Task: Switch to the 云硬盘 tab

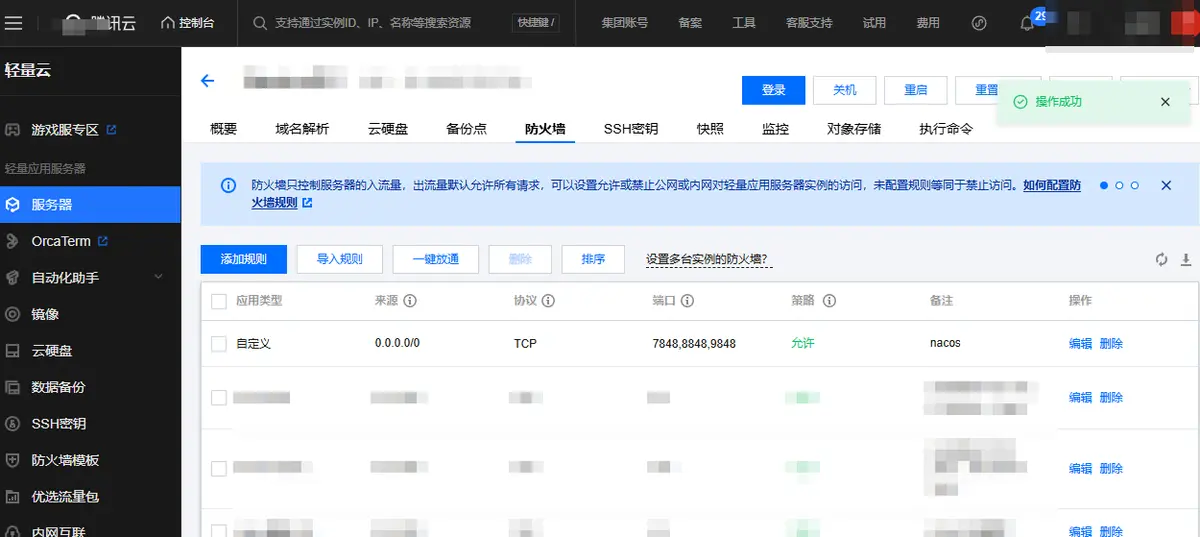Action: click(388, 129)
